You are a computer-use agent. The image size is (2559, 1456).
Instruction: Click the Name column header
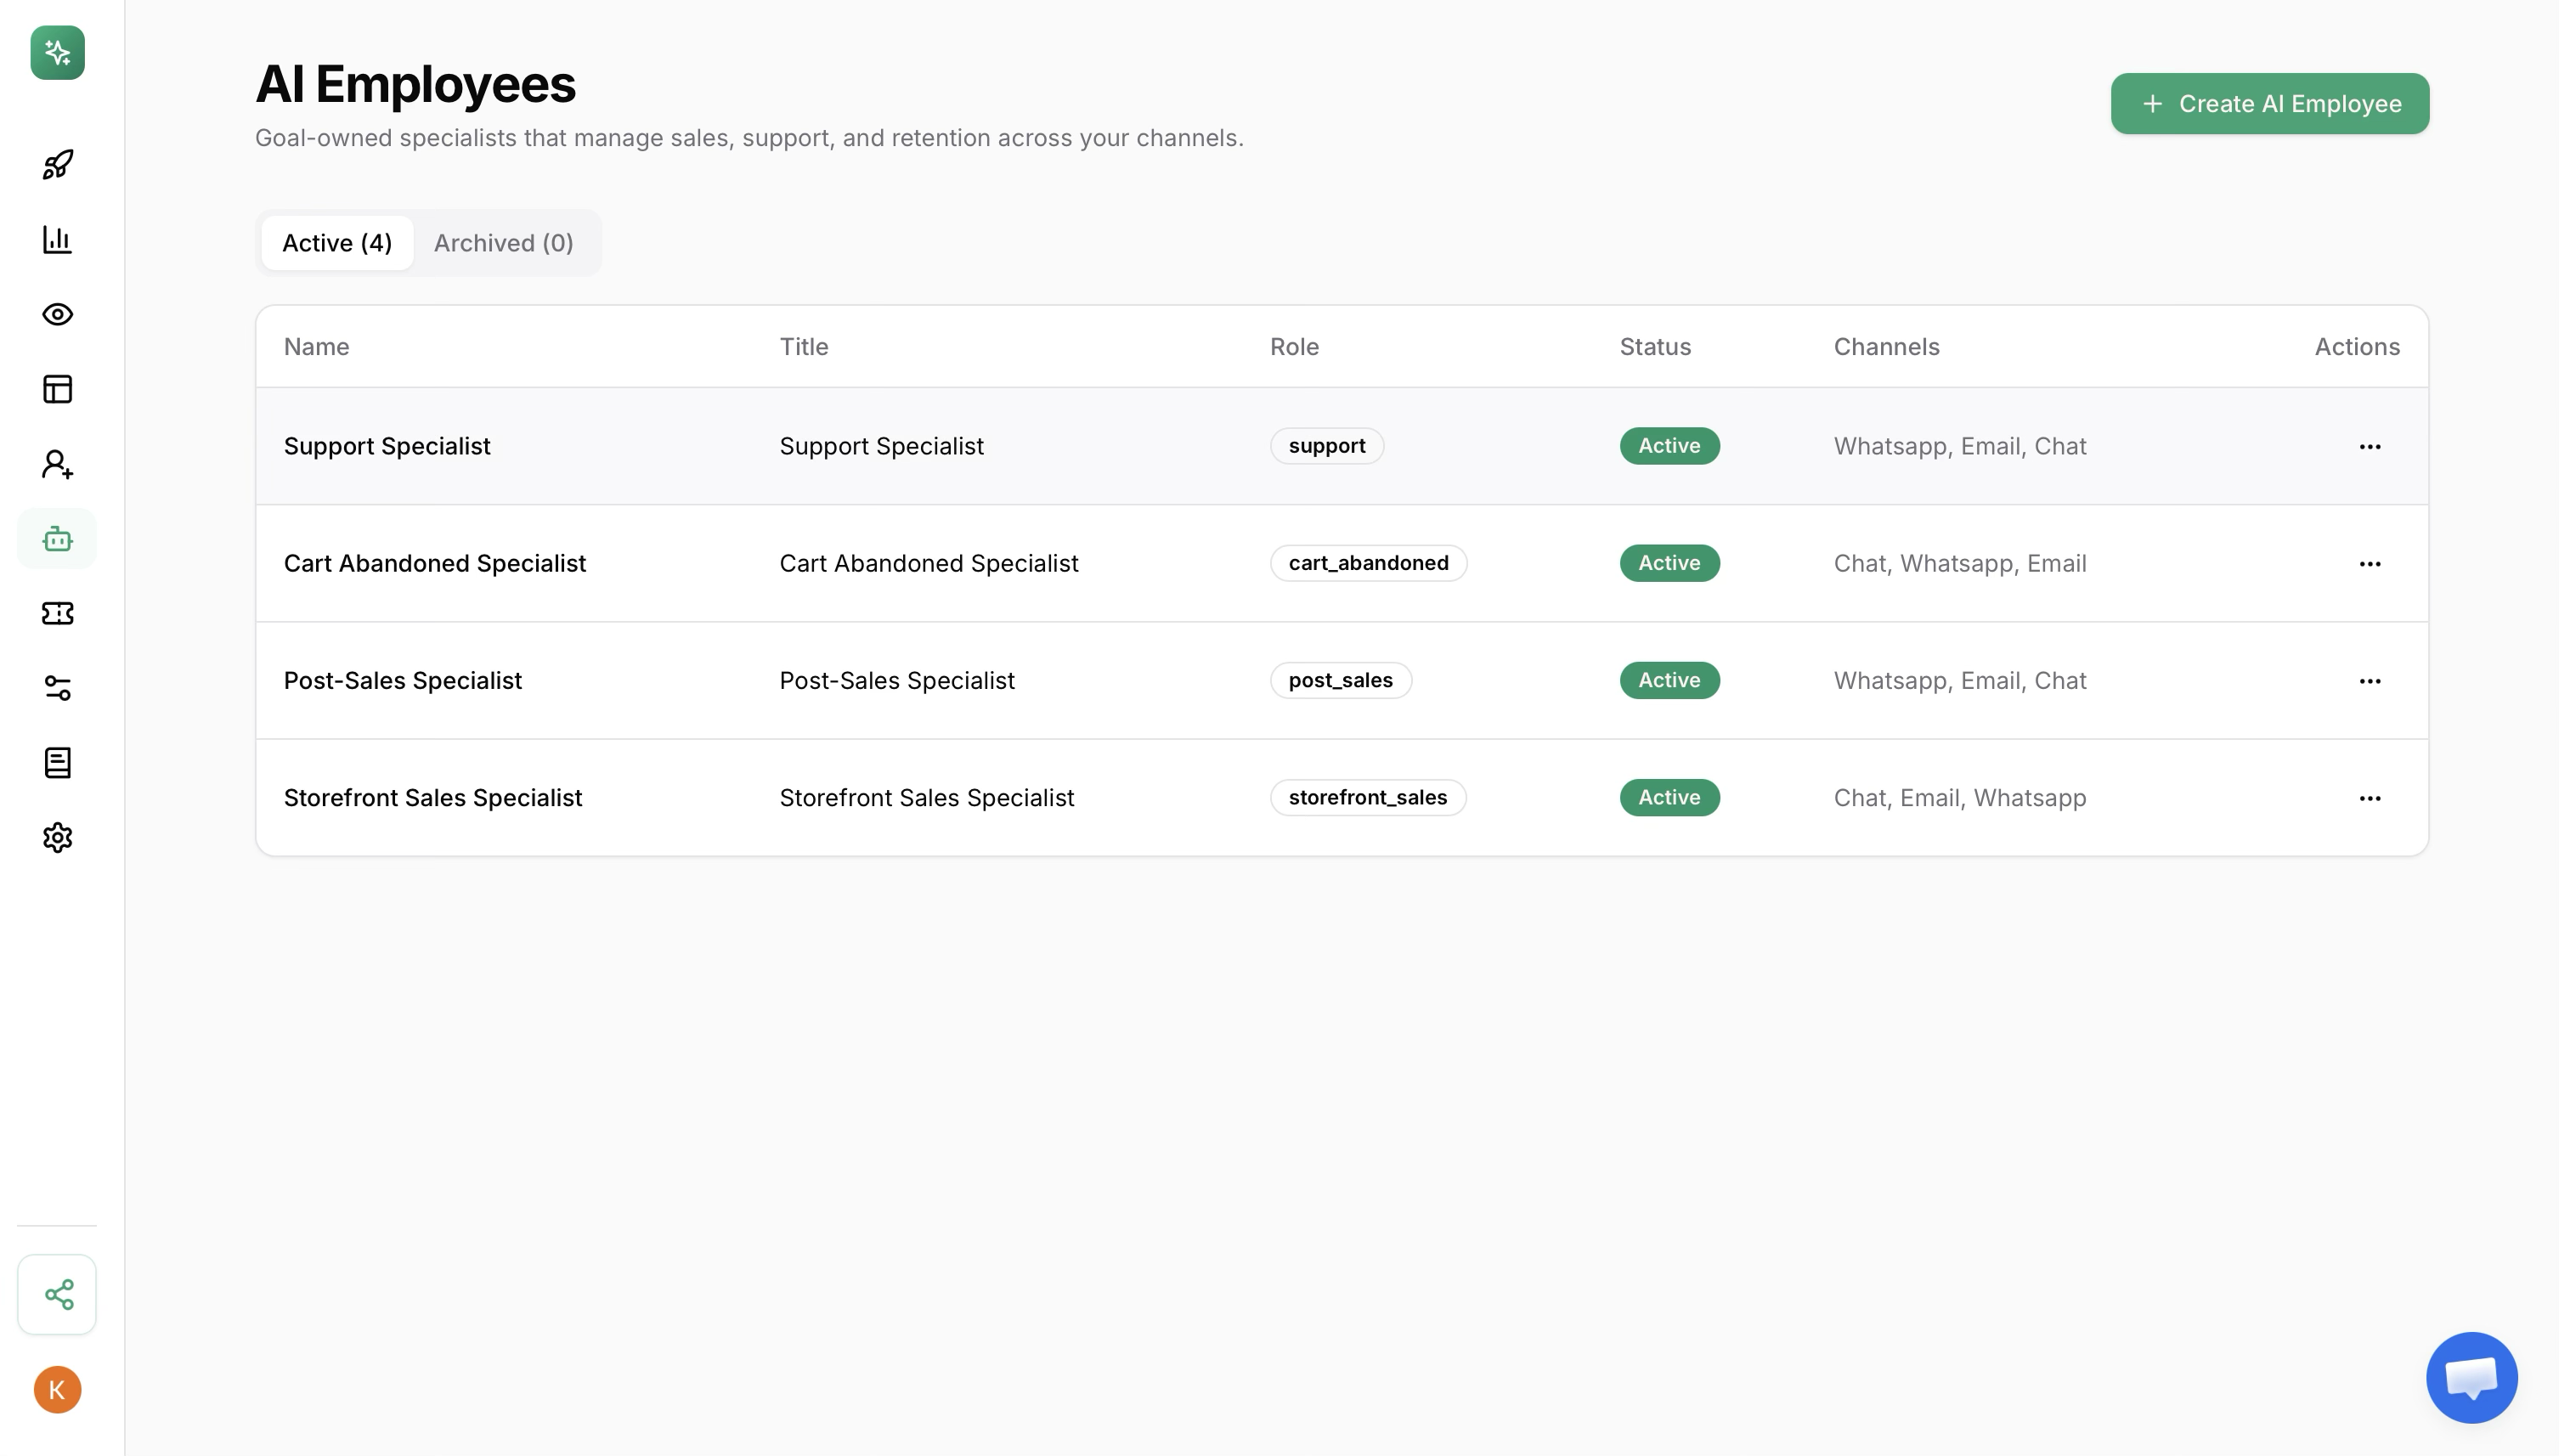tap(316, 347)
